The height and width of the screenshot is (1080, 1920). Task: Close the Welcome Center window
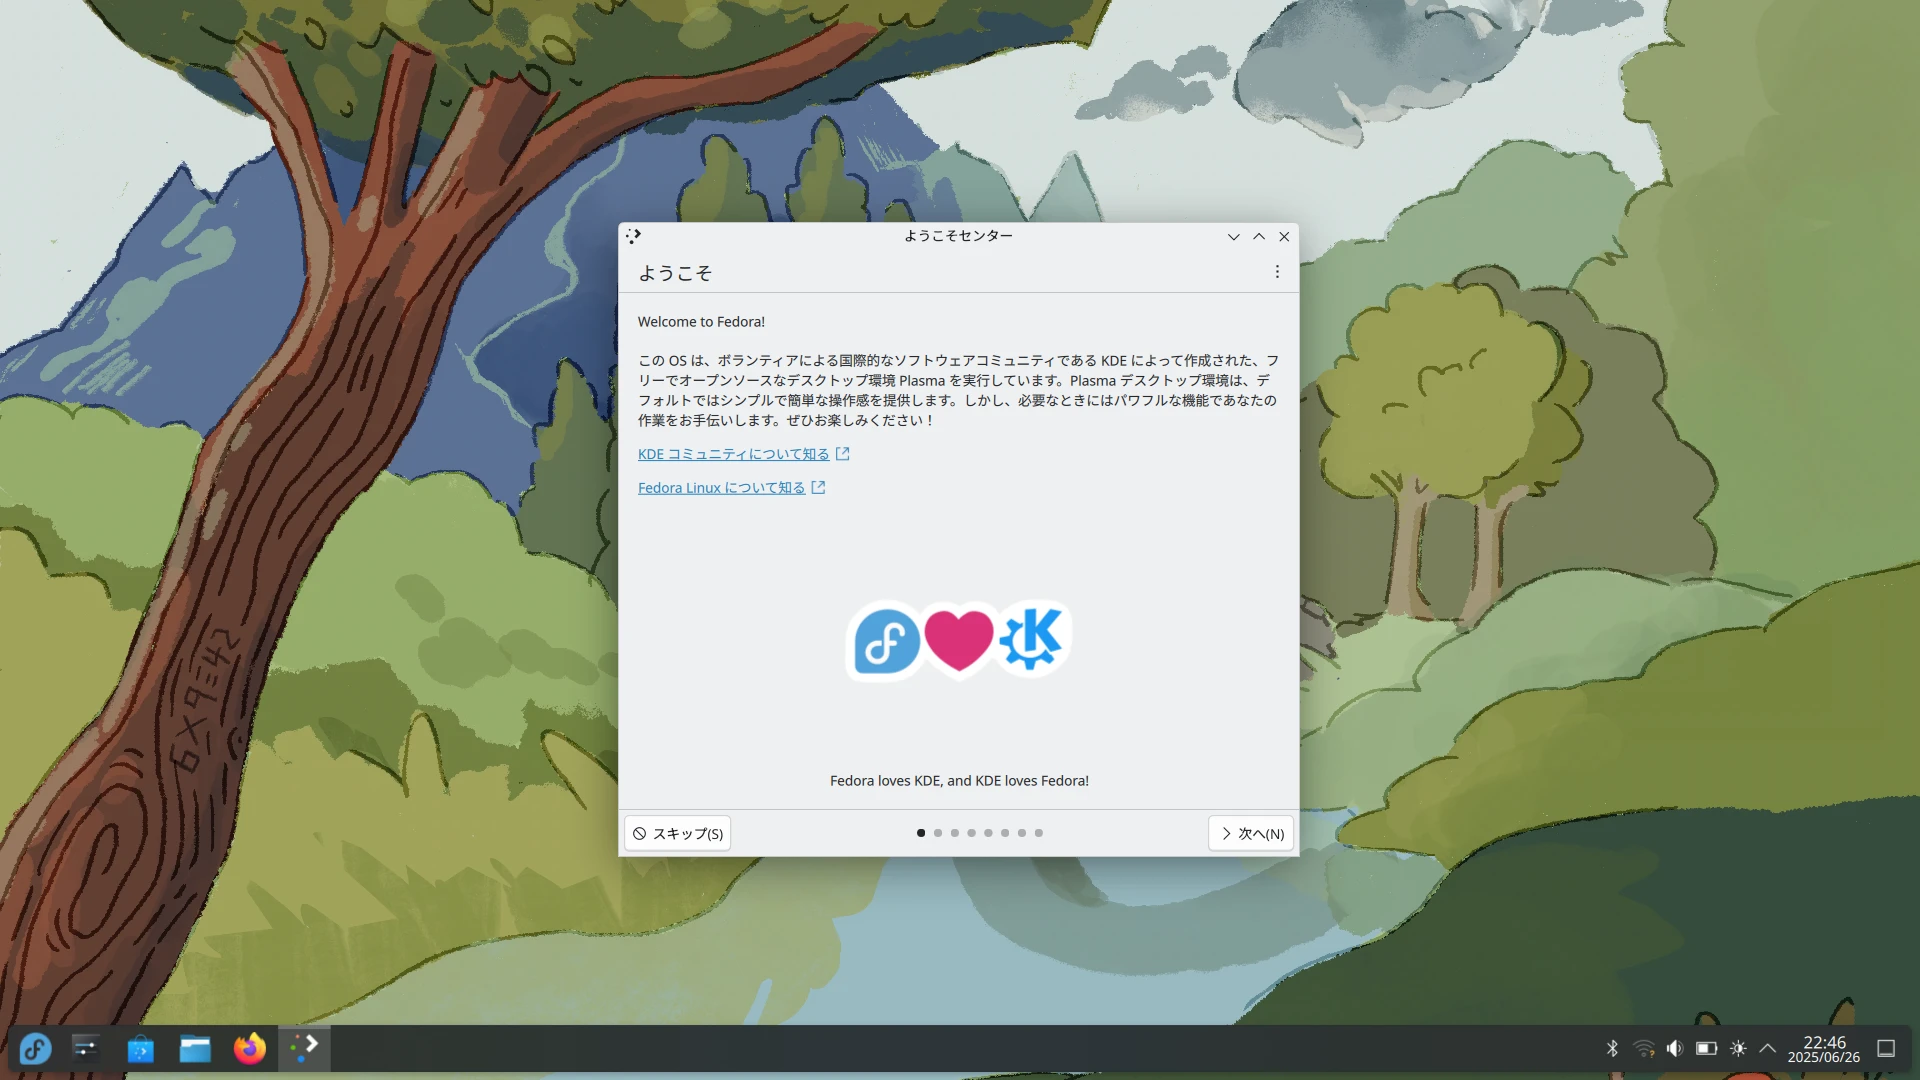pyautogui.click(x=1284, y=237)
